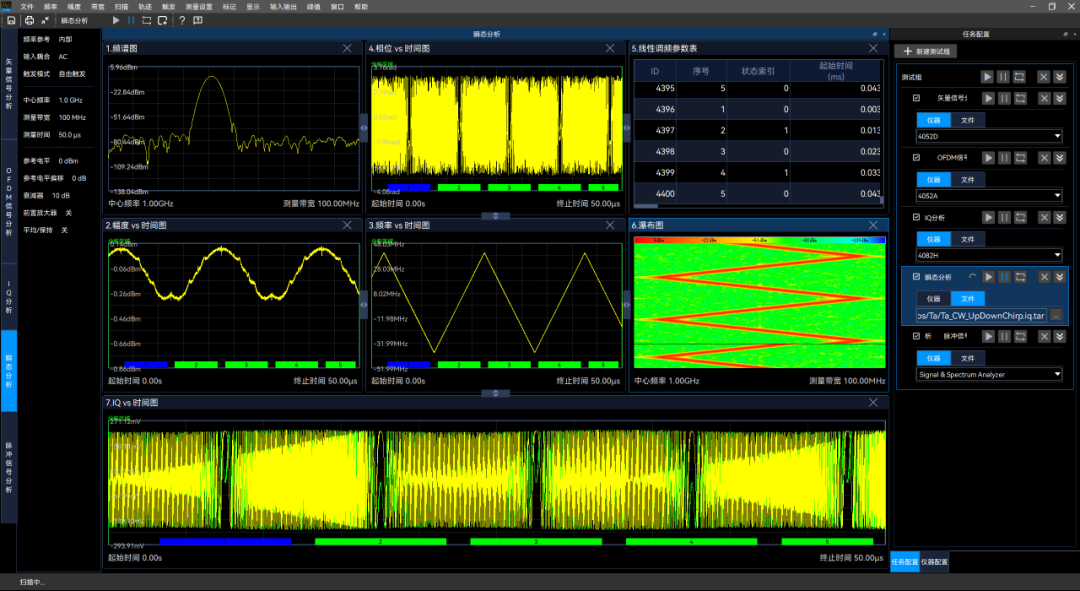Close the 1.频谱图 panel
This screenshot has height=591, width=1080.
point(347,48)
